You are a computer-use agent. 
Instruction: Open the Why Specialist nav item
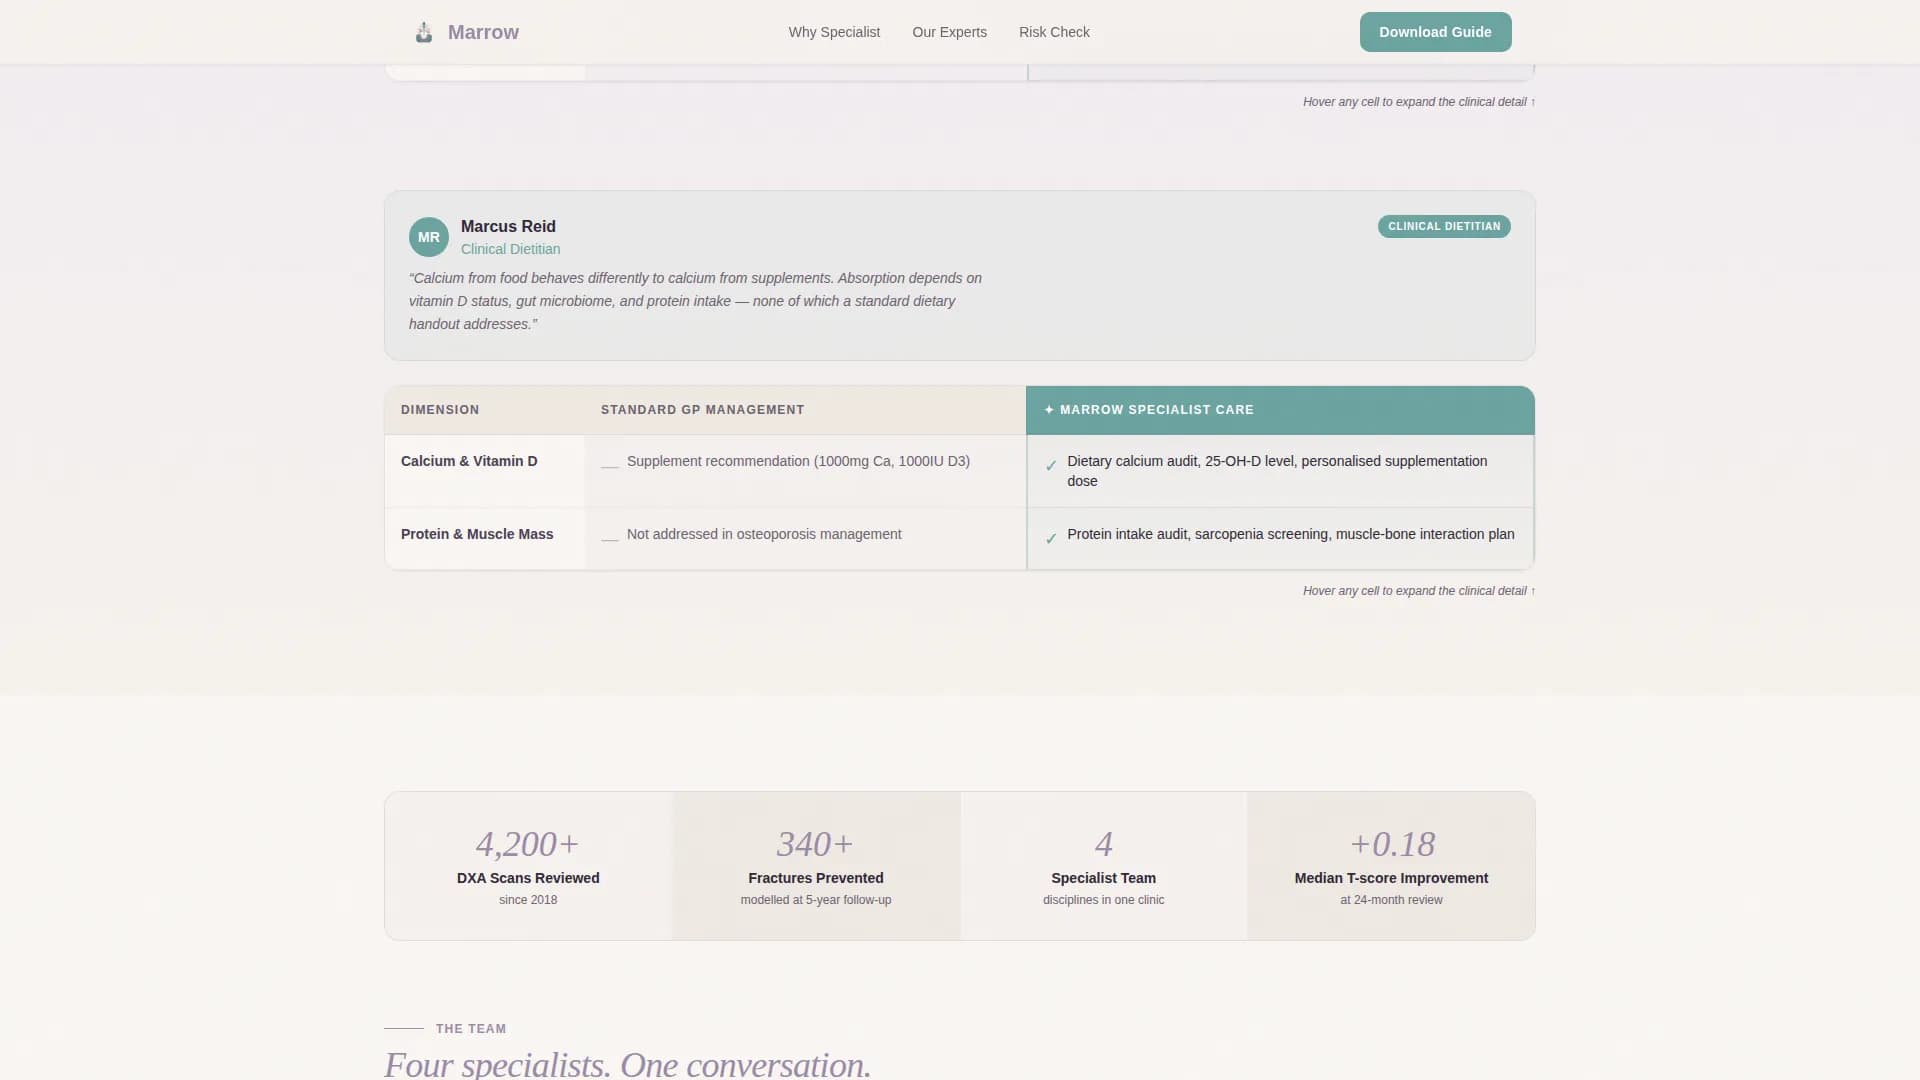tap(834, 32)
